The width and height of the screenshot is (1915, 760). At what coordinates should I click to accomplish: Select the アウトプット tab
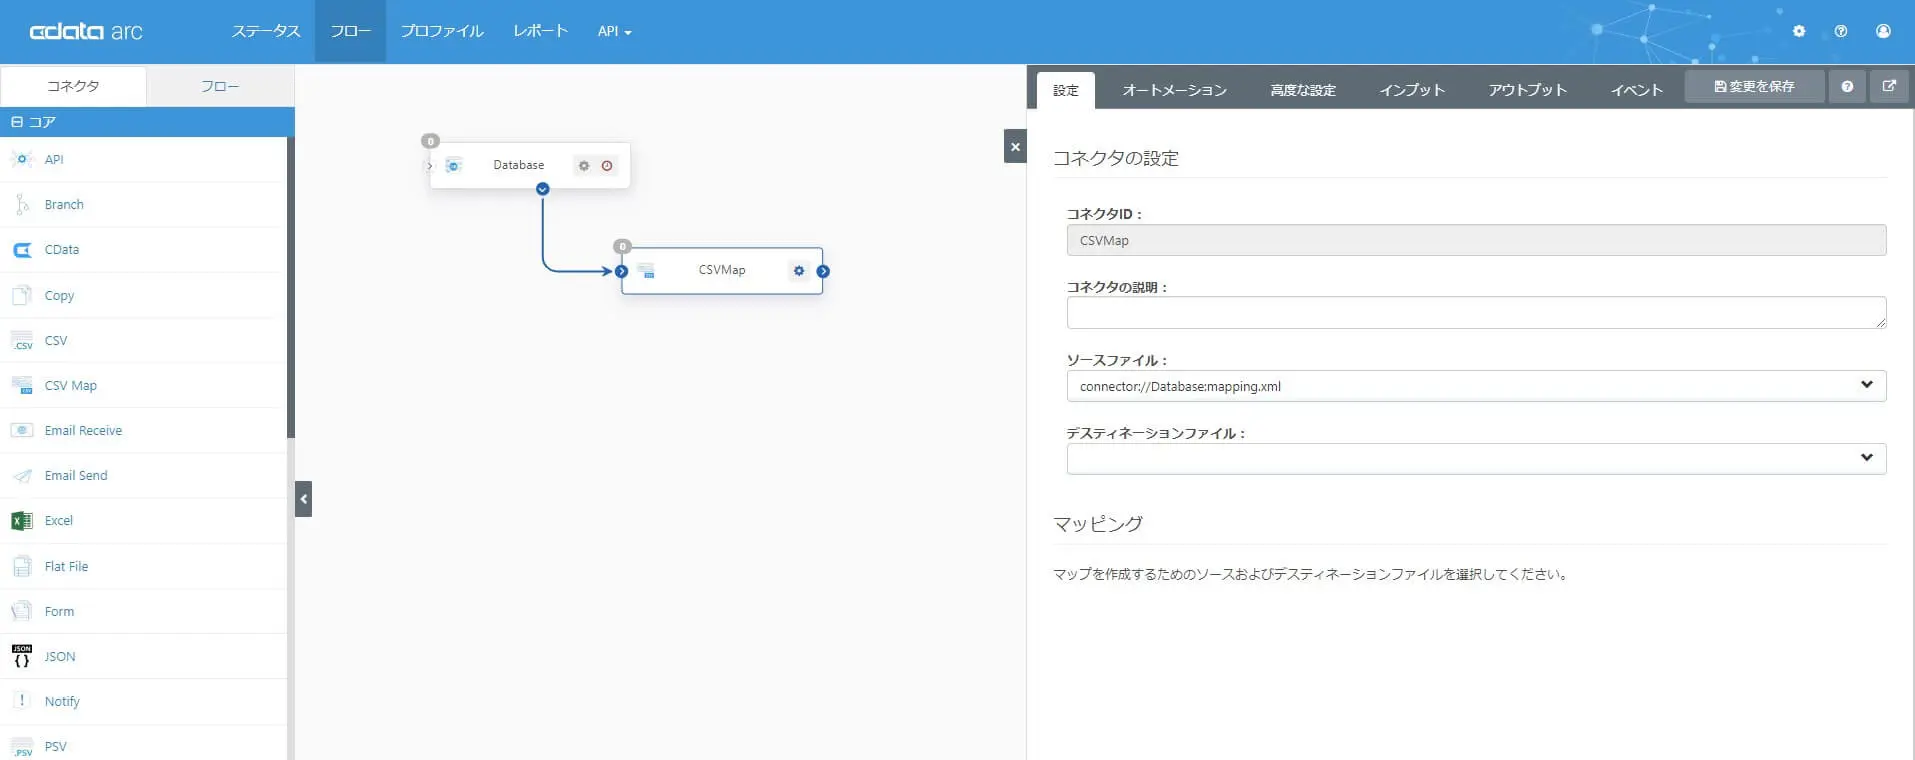tap(1527, 90)
